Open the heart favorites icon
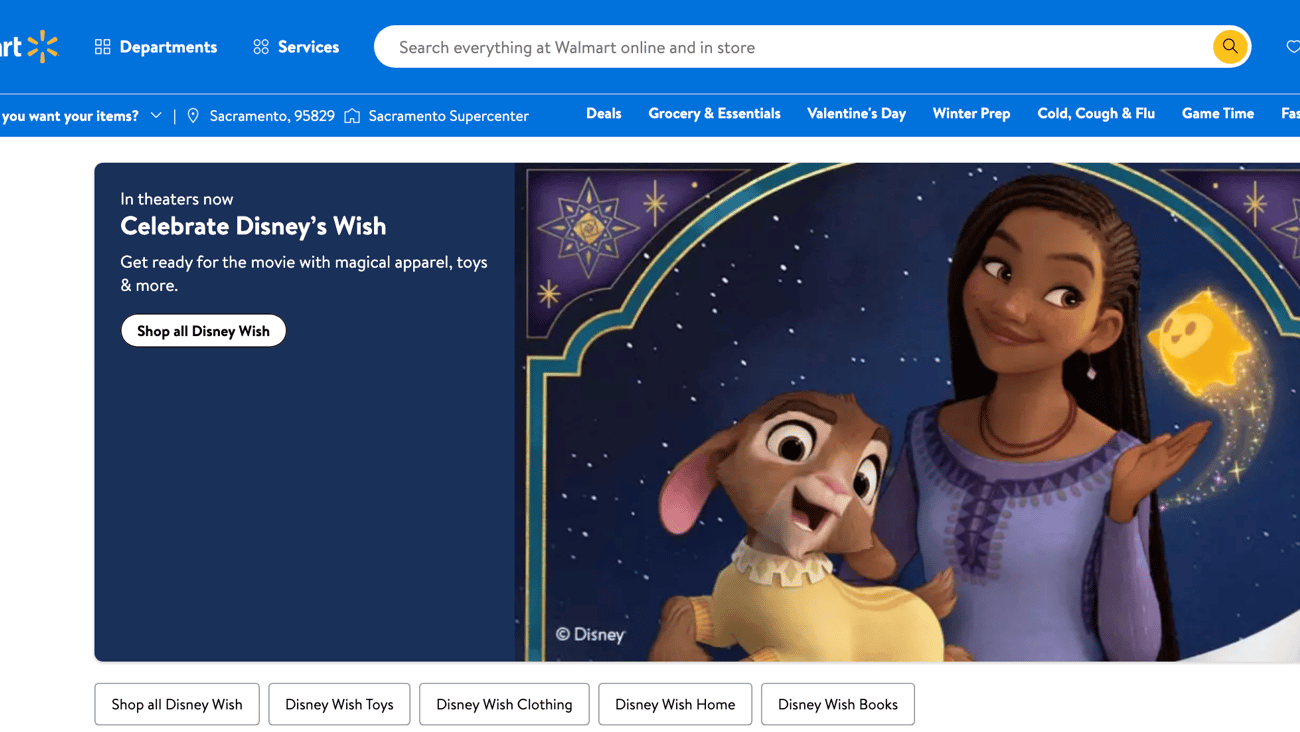The width and height of the screenshot is (1300, 732). (1292, 47)
